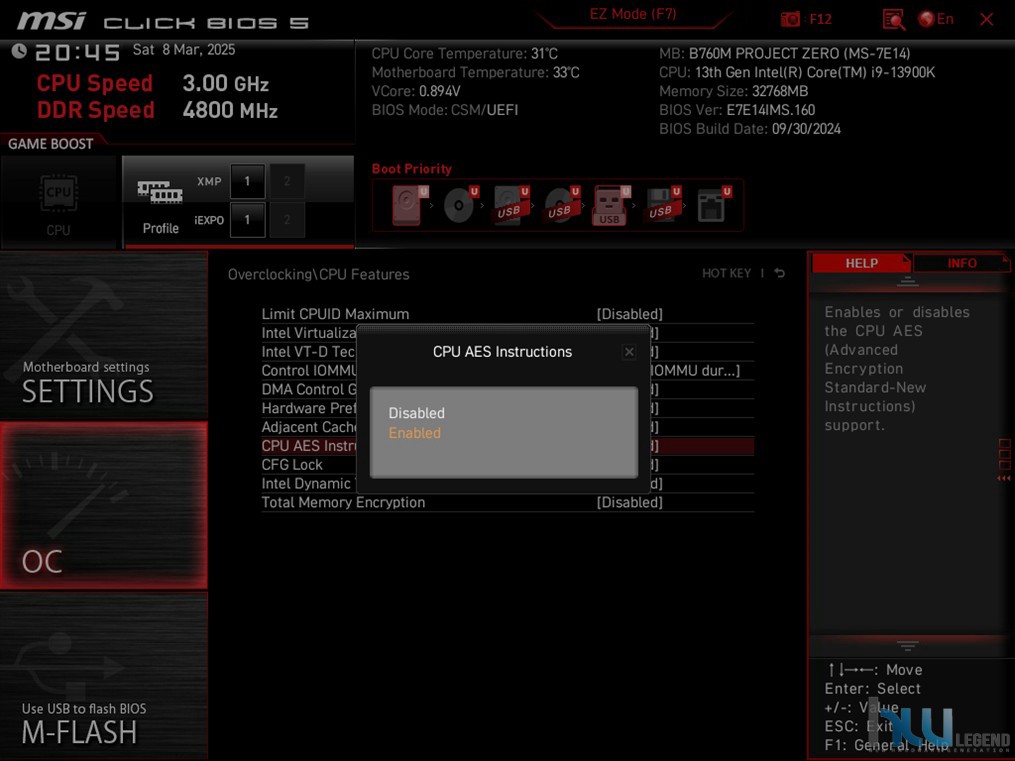Open the OC overclocking section
This screenshot has height=761, width=1015.
[x=104, y=505]
